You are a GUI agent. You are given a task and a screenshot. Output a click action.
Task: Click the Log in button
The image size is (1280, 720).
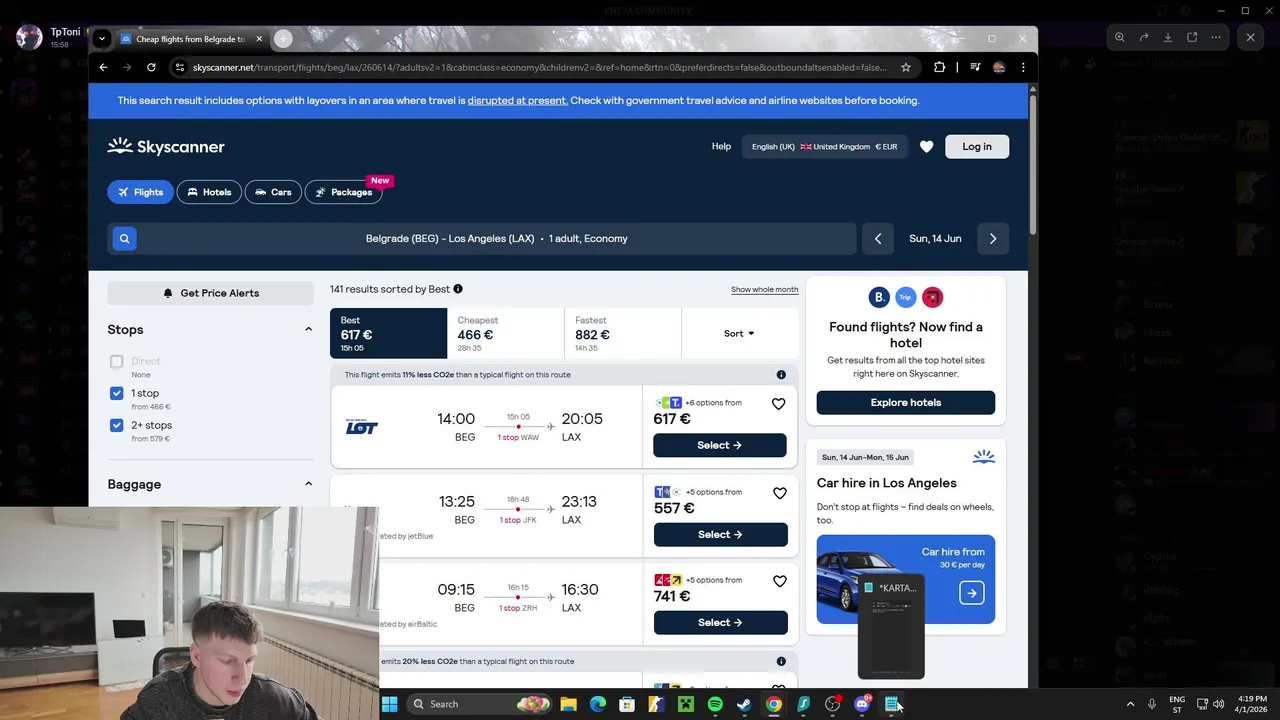click(977, 147)
